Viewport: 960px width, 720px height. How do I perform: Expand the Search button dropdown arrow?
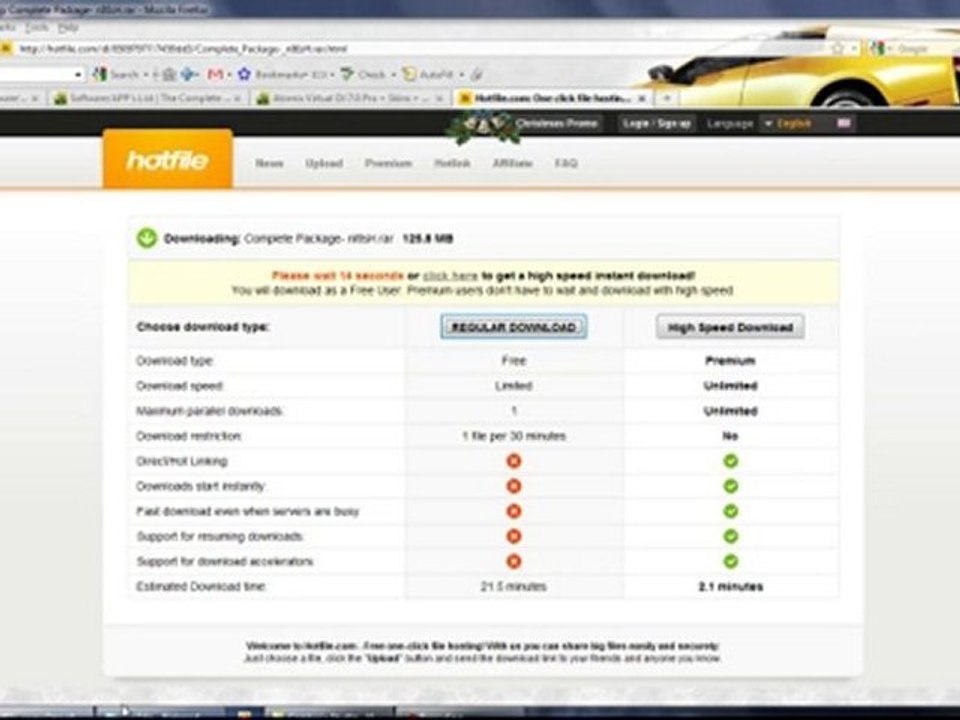click(x=145, y=75)
